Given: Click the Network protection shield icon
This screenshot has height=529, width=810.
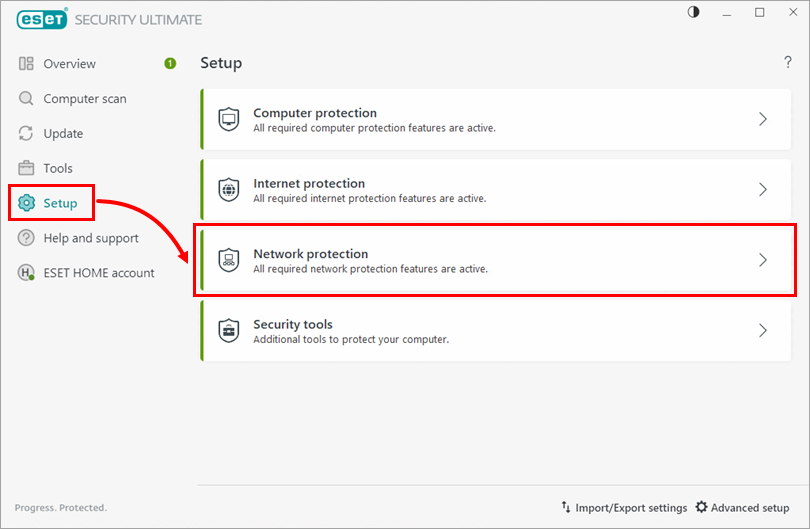Looking at the screenshot, I should (229, 260).
